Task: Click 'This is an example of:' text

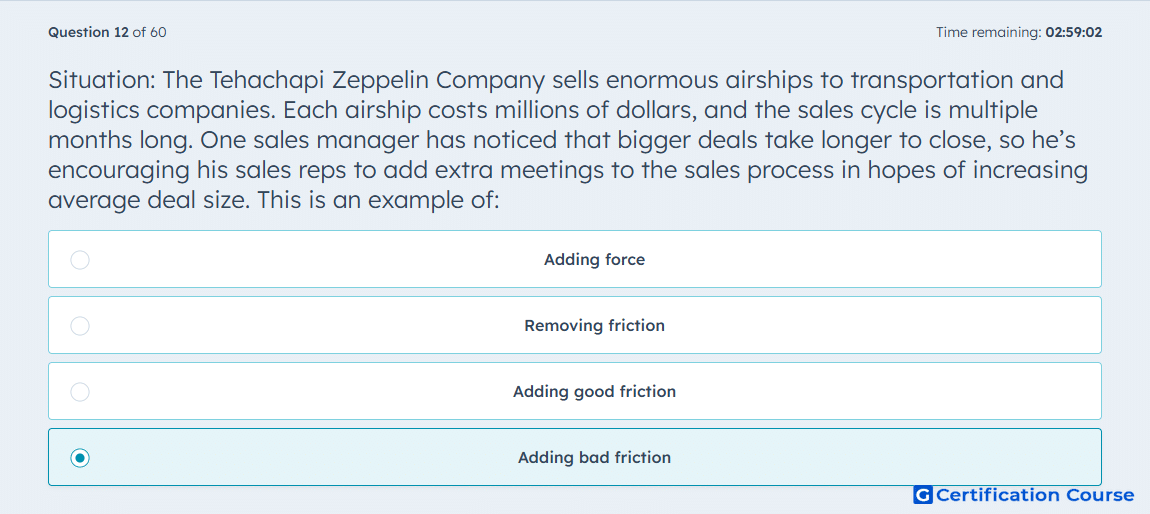Action: coord(379,199)
